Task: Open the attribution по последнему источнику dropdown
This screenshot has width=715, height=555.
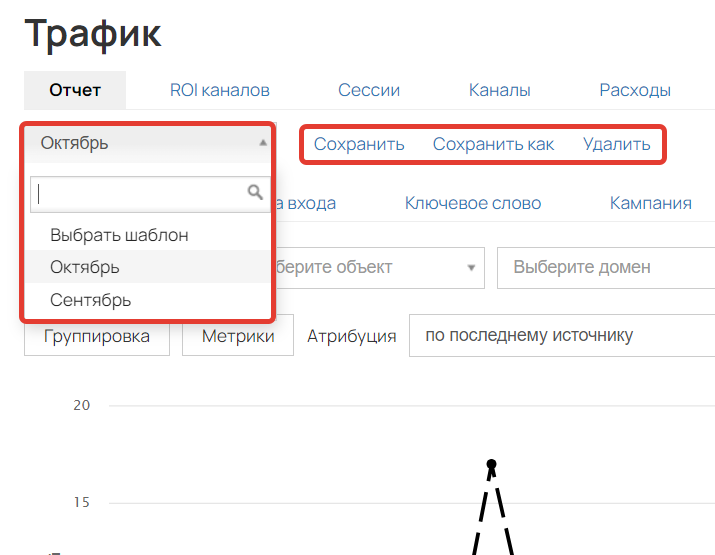Action: pyautogui.click(x=562, y=335)
